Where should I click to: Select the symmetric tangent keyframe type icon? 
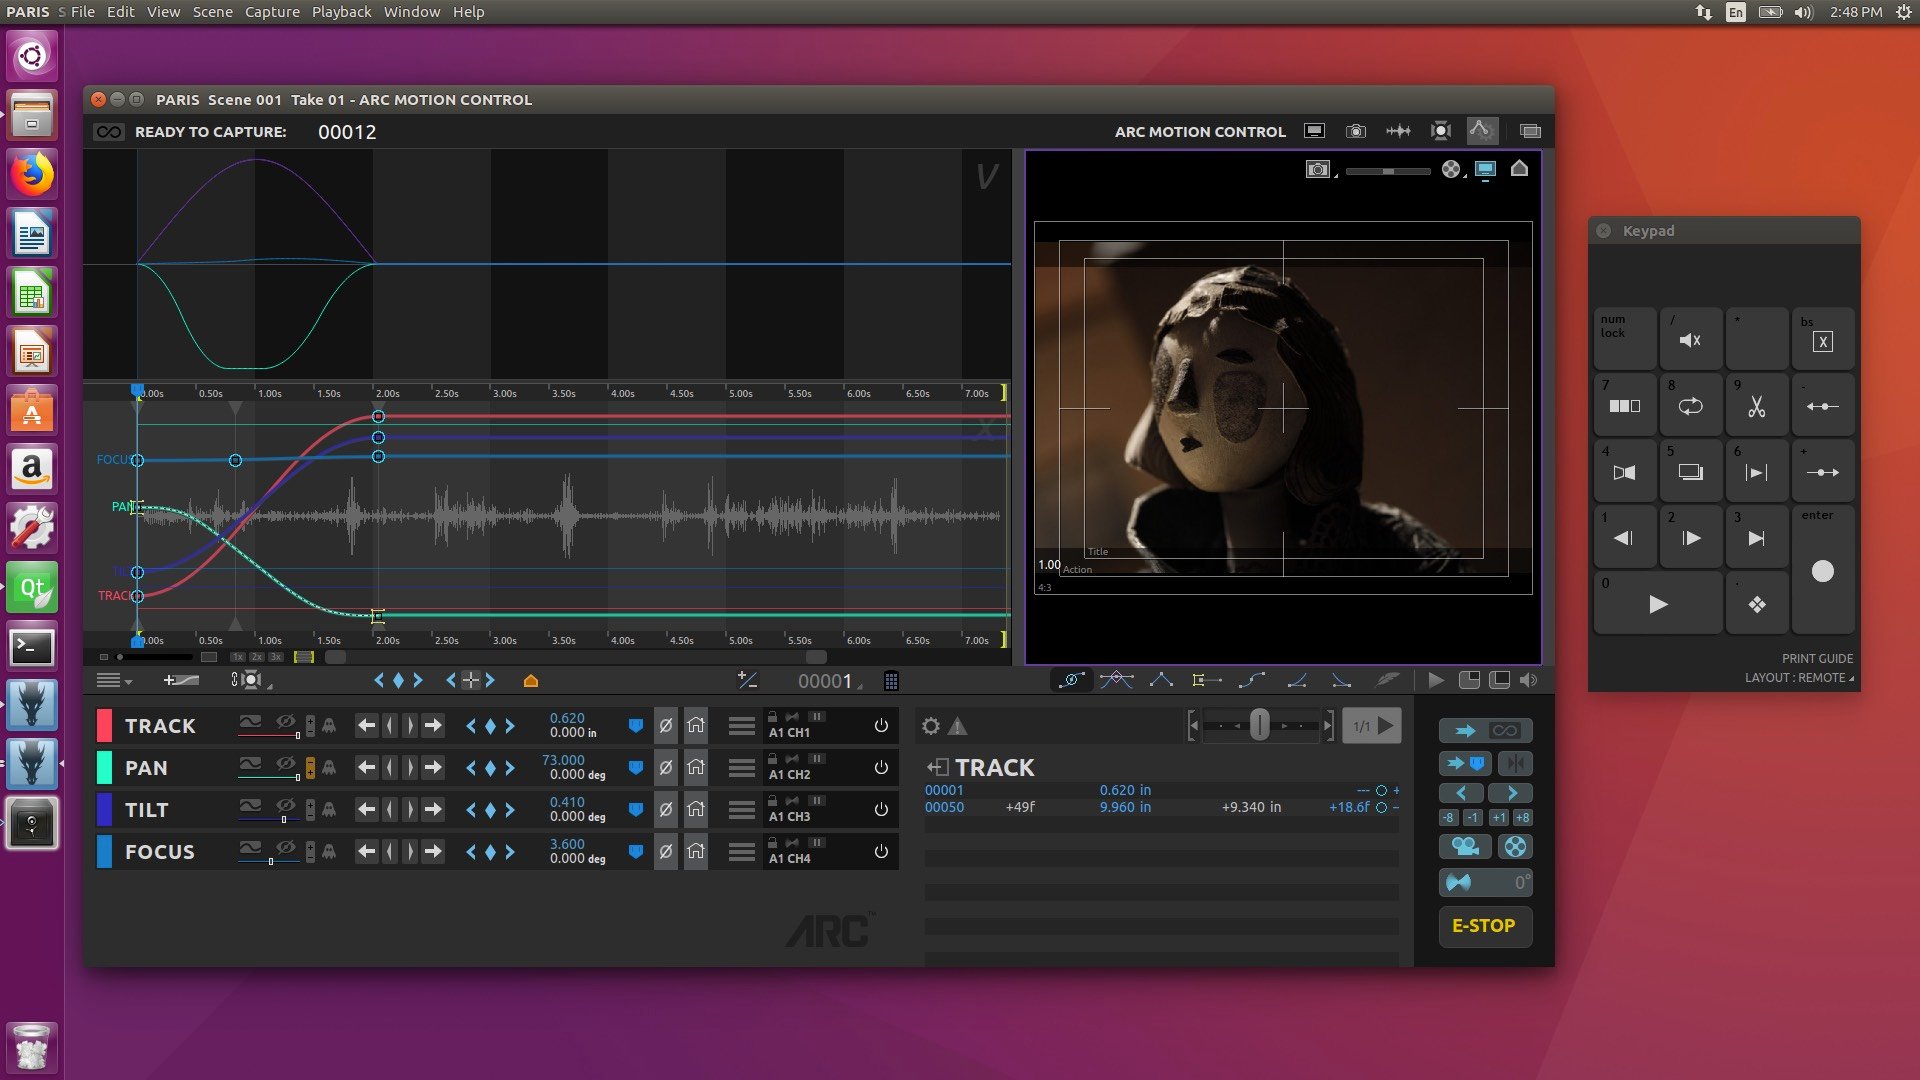tap(1117, 680)
